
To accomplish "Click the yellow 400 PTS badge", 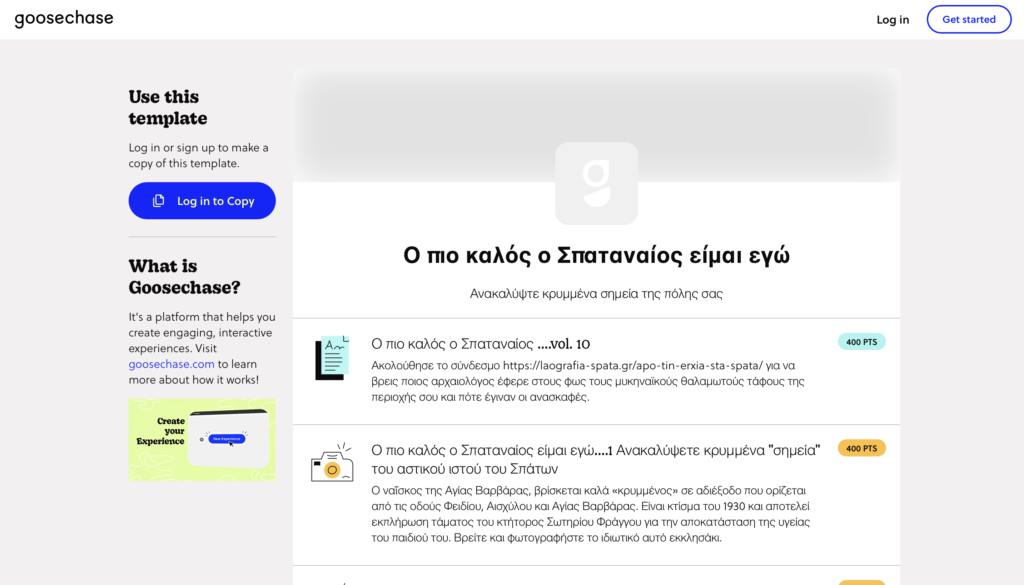I will 861,448.
